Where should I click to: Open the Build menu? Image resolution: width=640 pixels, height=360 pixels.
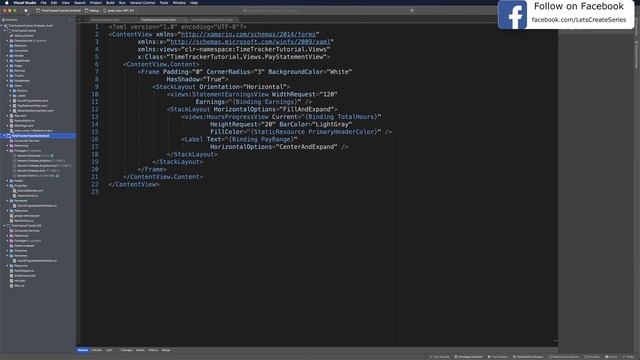(110, 2)
